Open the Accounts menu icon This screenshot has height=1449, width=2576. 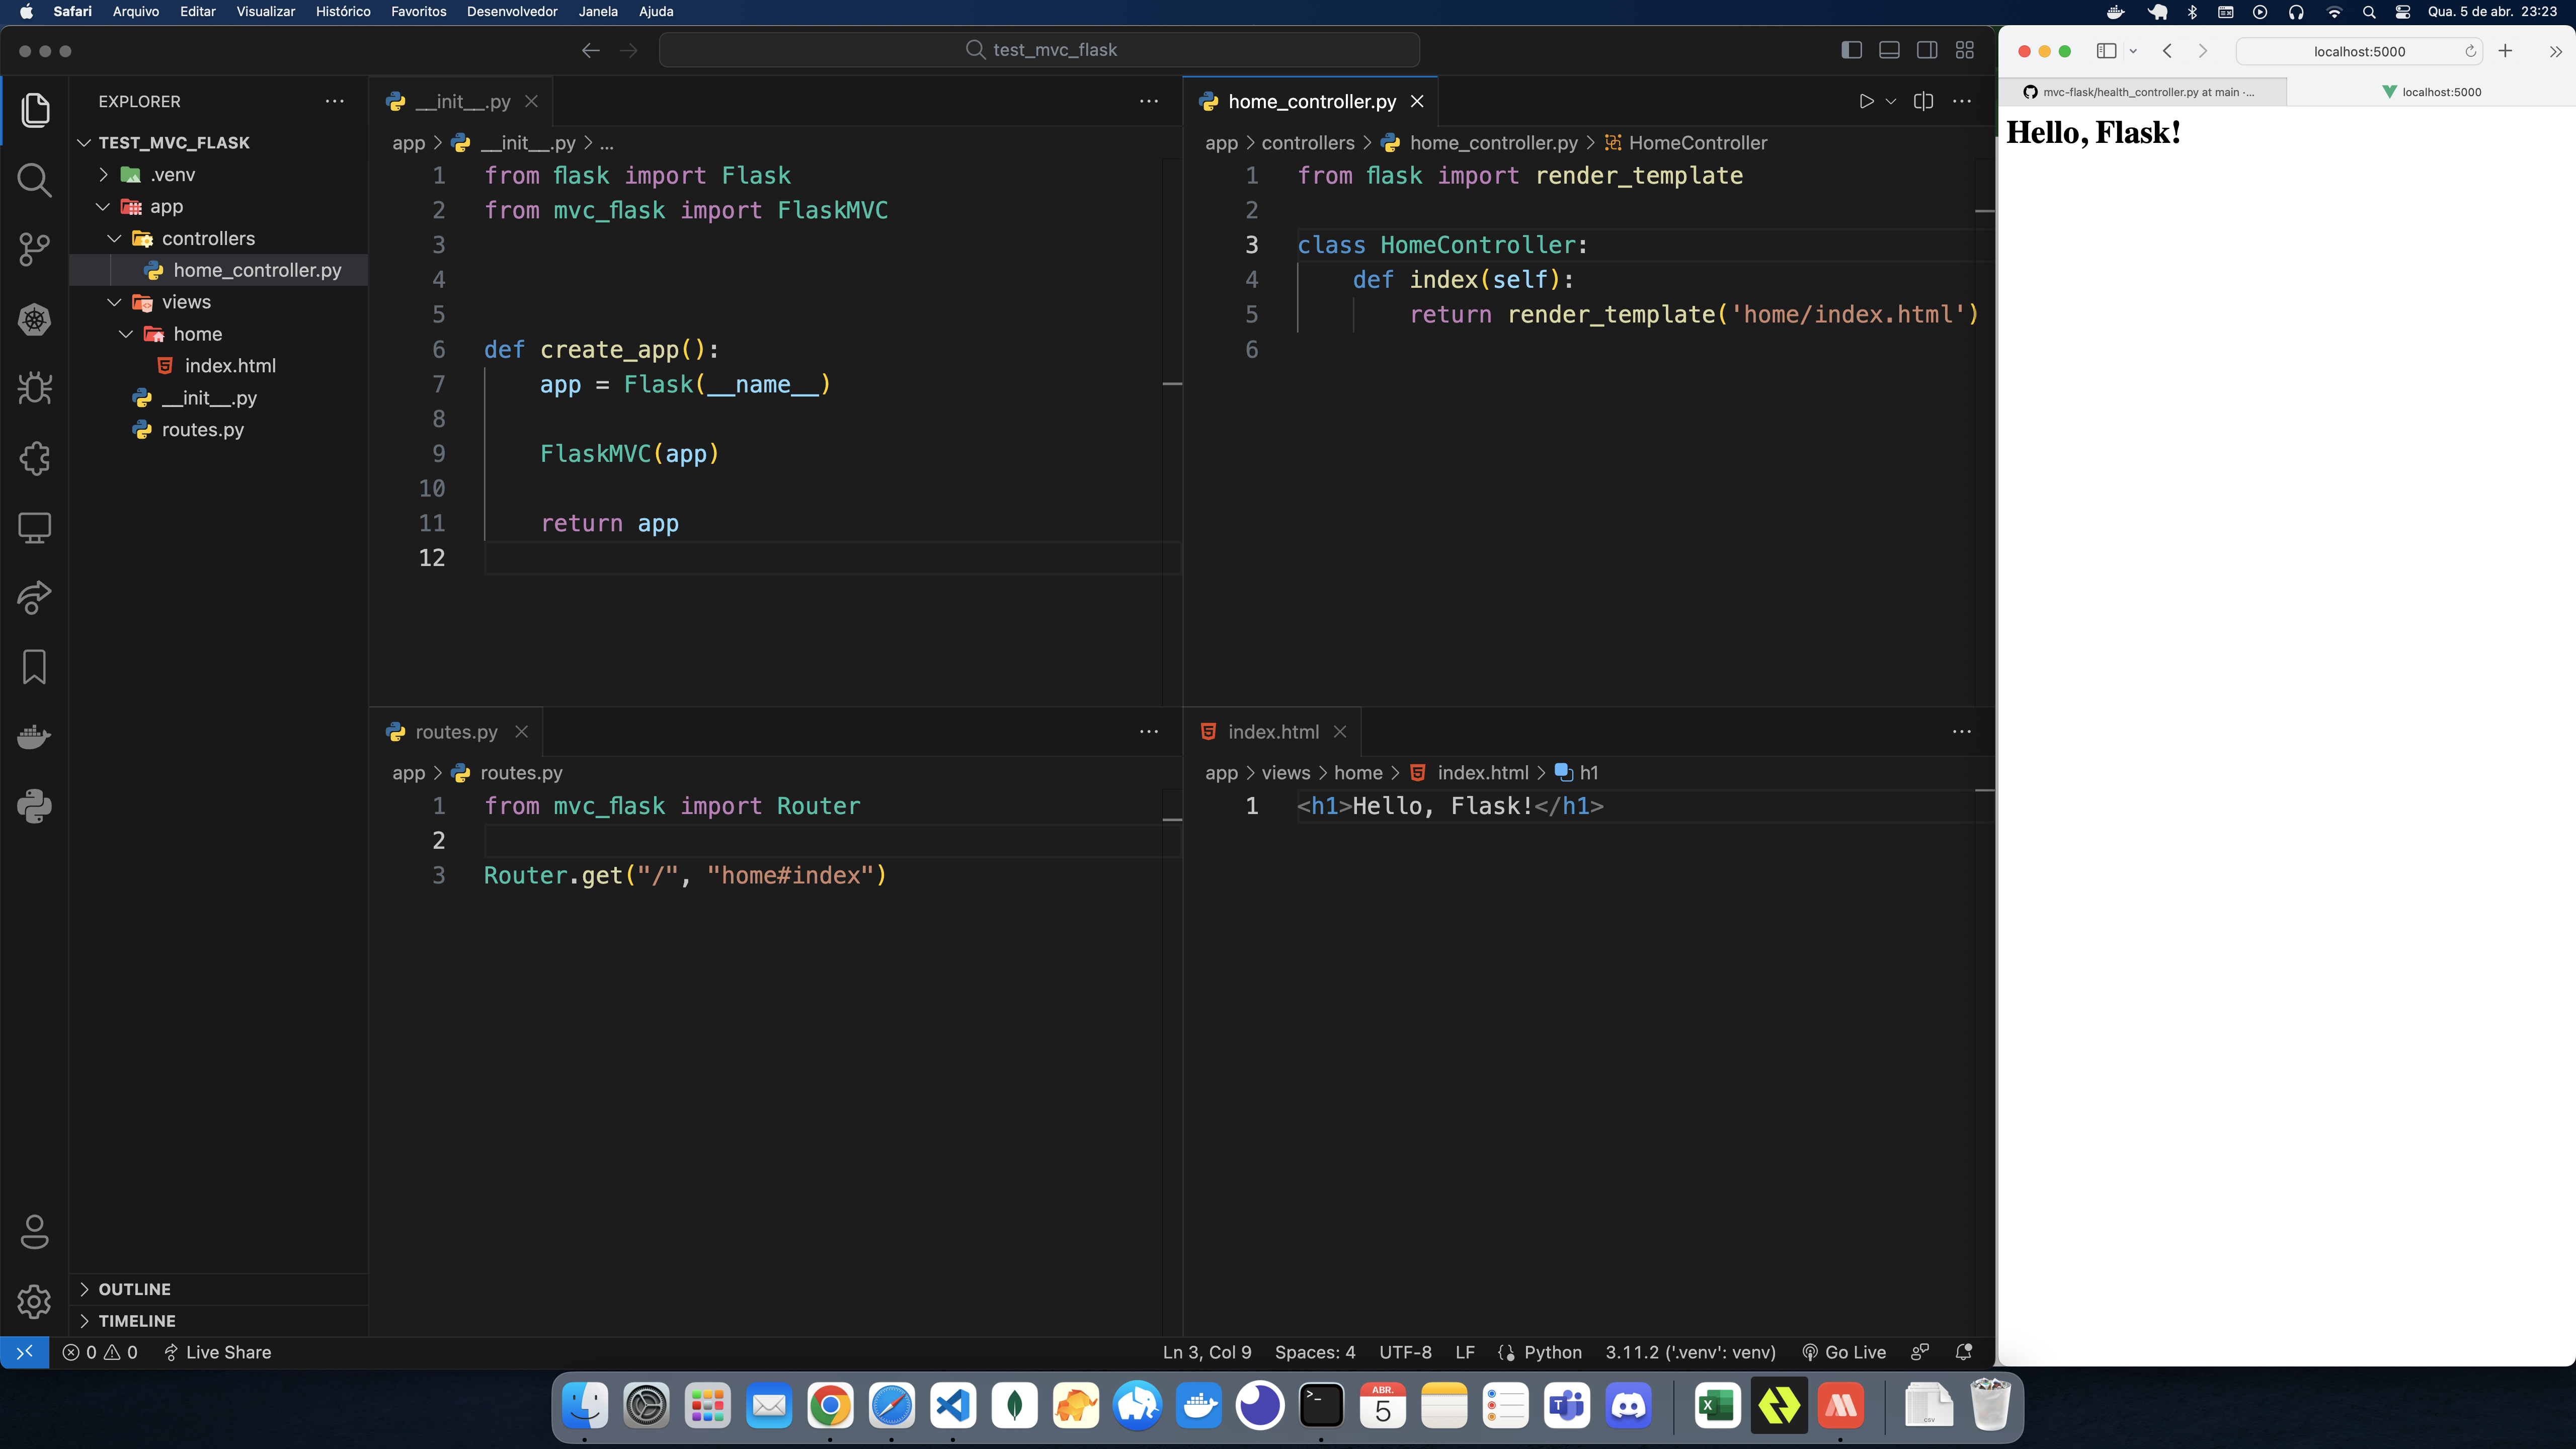coord(34,1232)
